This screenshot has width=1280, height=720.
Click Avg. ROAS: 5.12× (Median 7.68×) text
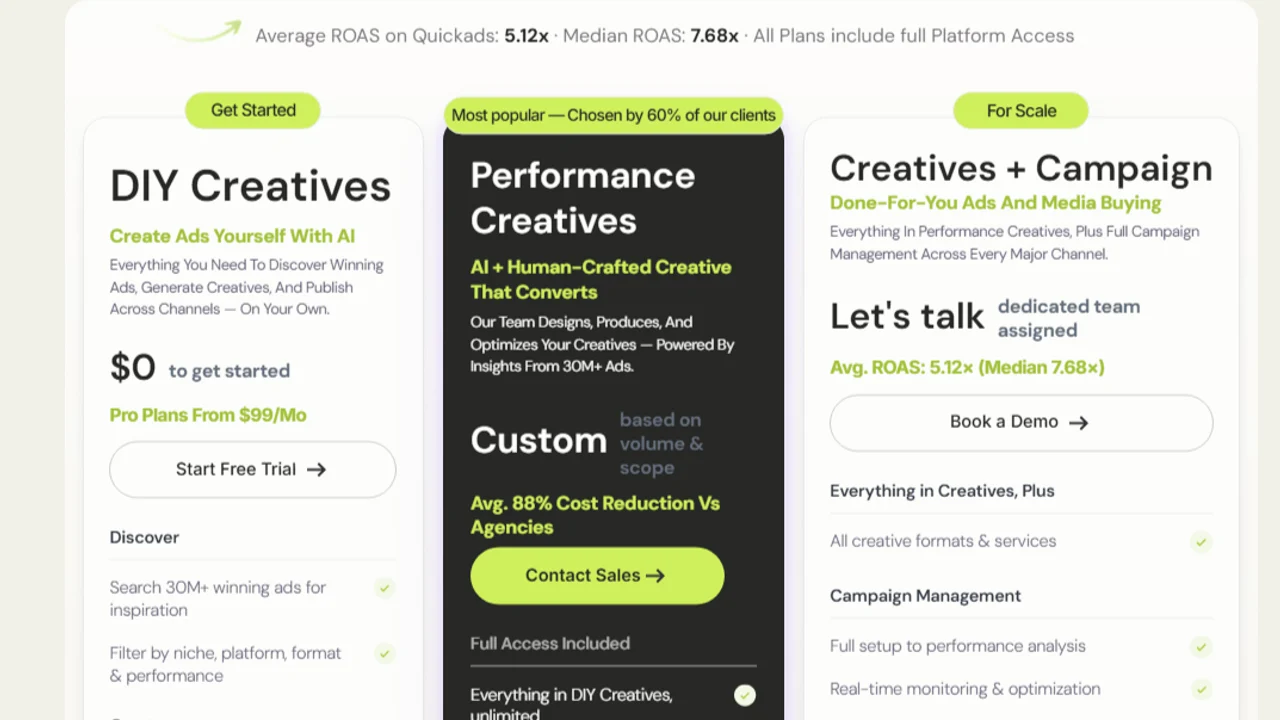coord(967,367)
